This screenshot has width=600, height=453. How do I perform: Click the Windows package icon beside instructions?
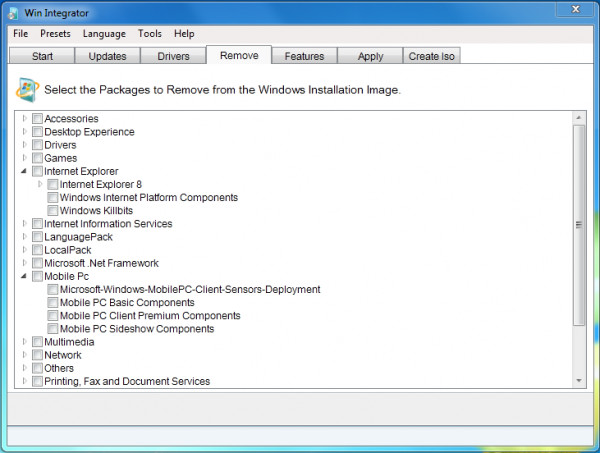[x=27, y=90]
